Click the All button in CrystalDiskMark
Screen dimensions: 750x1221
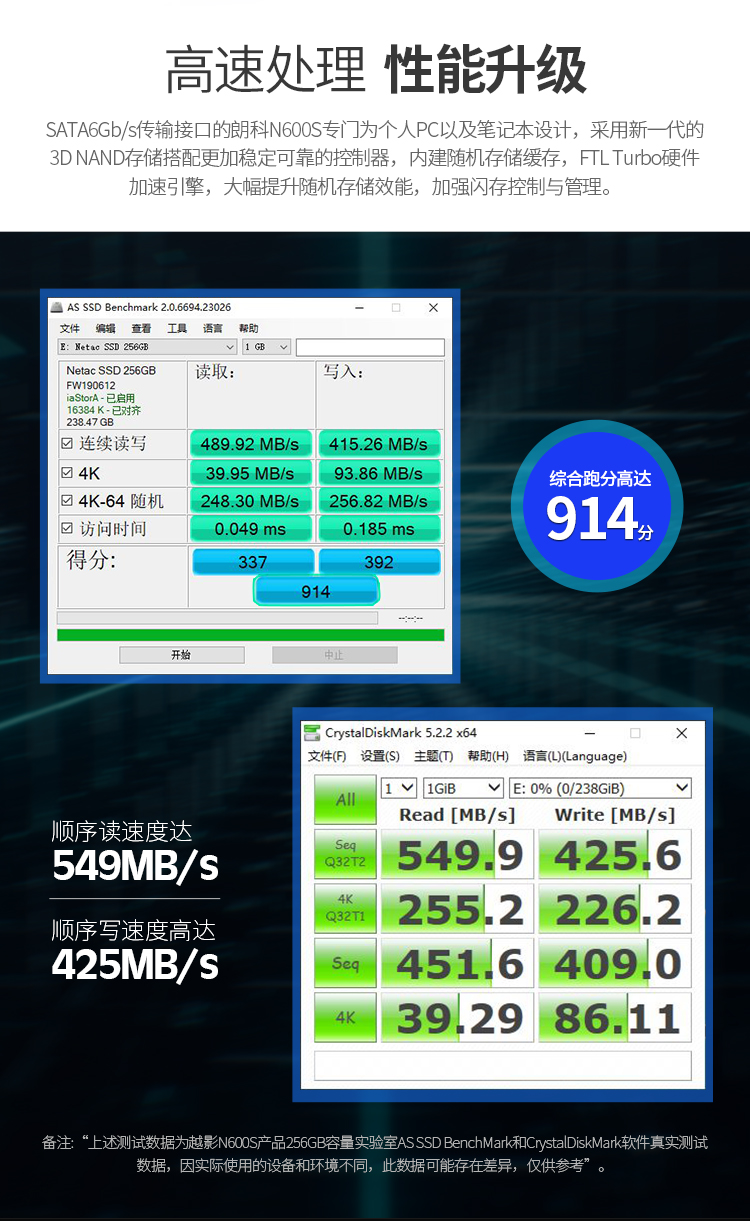[345, 799]
